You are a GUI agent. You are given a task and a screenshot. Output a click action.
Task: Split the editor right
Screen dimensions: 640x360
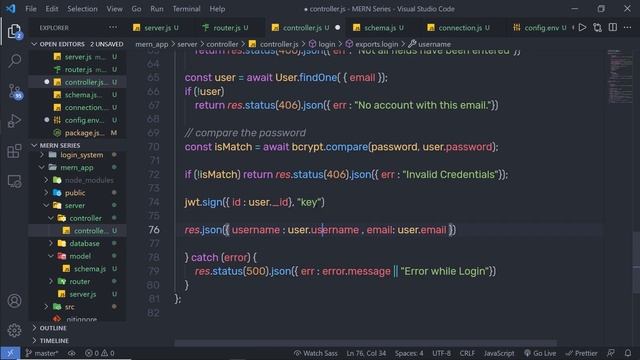pyautogui.click(x=613, y=28)
